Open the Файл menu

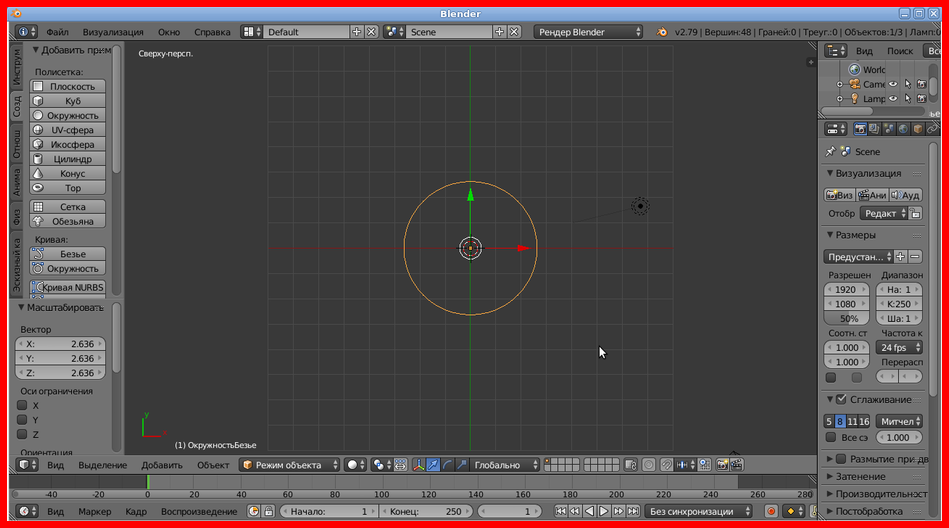[x=57, y=32]
